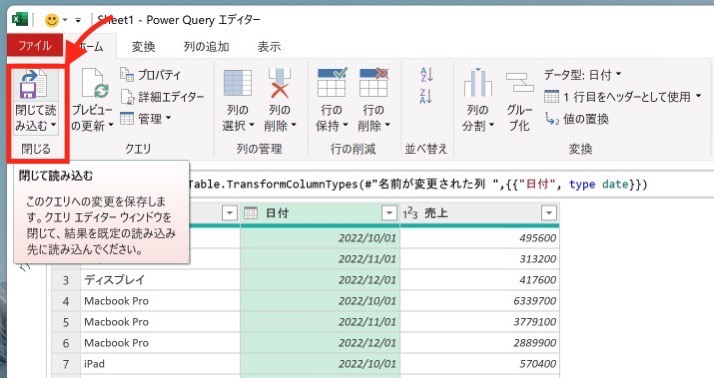Click the 列の分割 split column icon
Screen dimensions: 714x378
(x=478, y=83)
